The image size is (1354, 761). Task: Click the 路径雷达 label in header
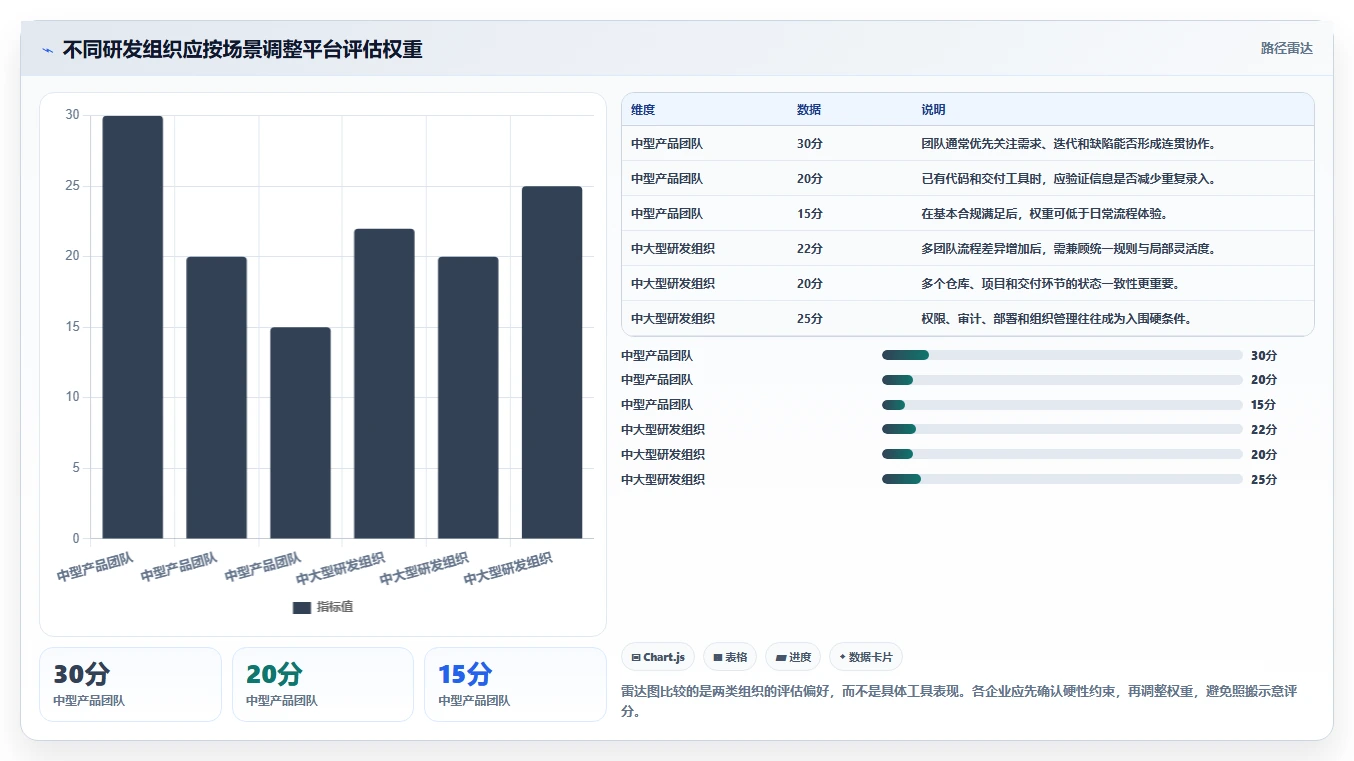click(1286, 48)
